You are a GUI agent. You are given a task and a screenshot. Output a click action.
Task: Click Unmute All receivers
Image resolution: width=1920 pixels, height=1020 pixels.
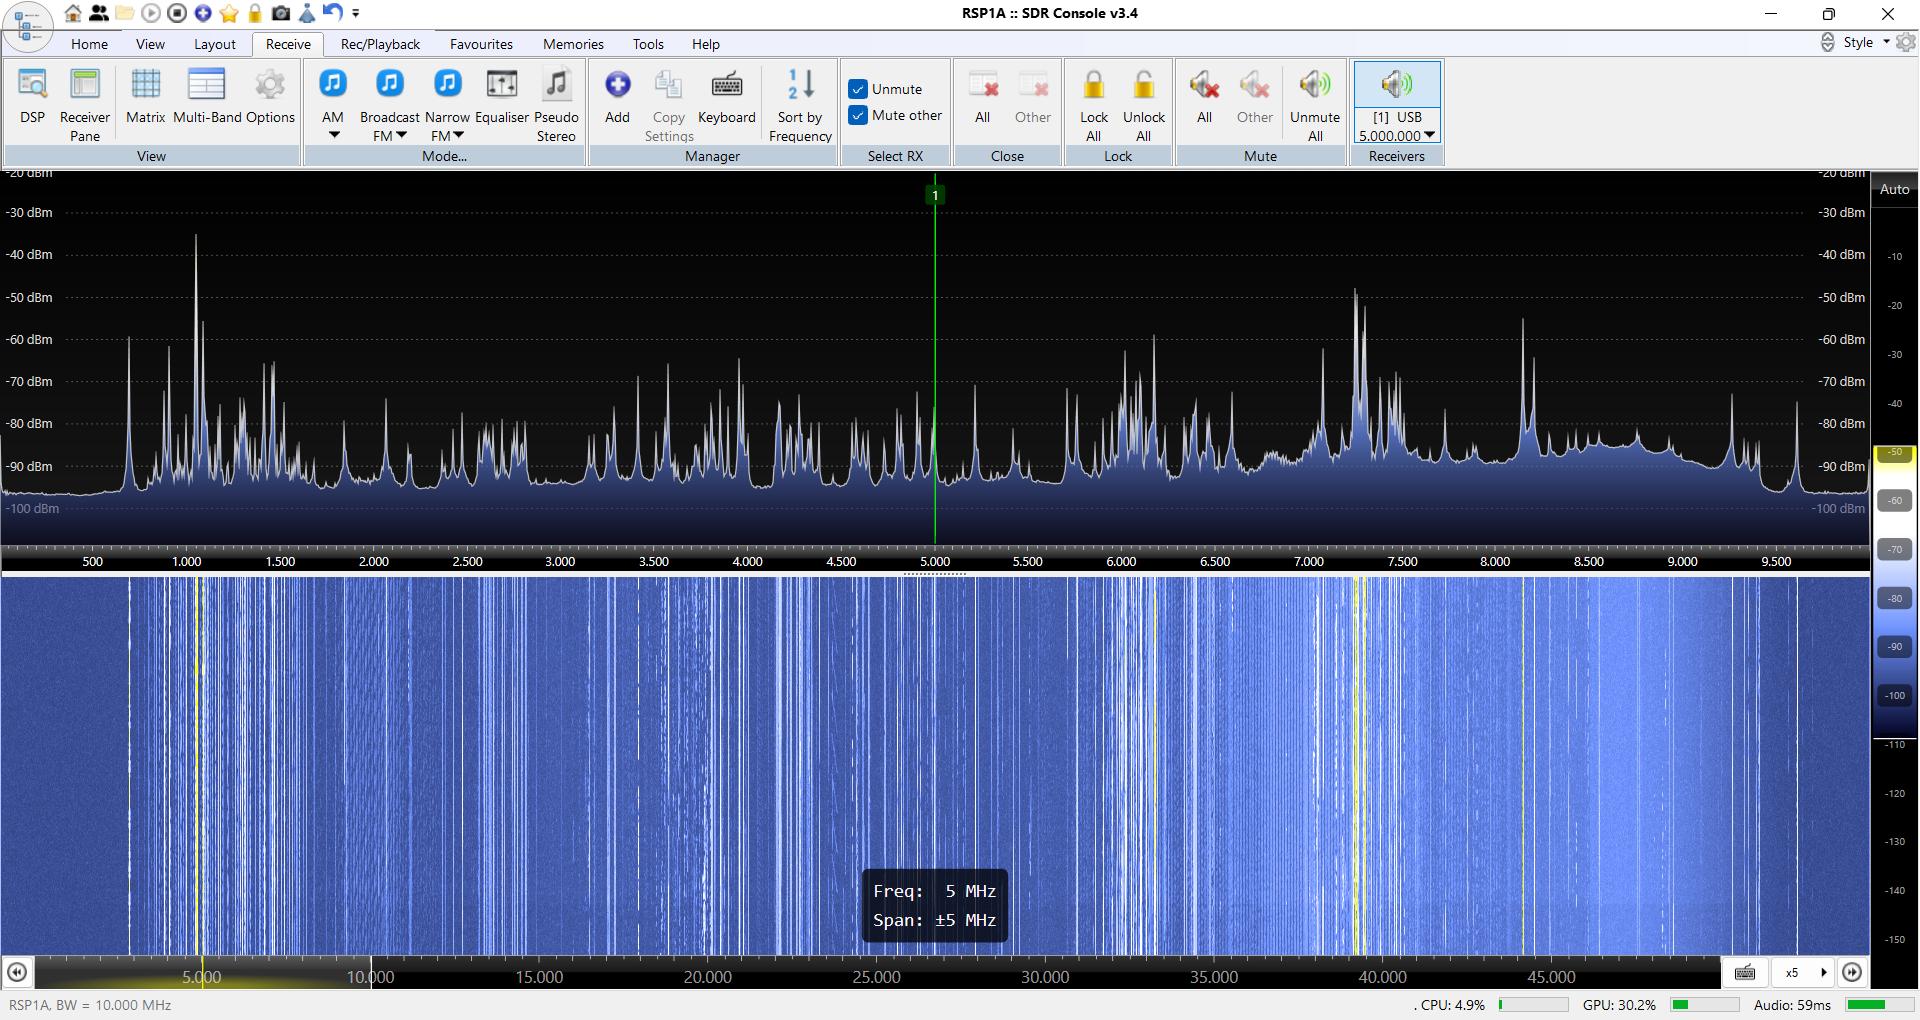[1315, 105]
